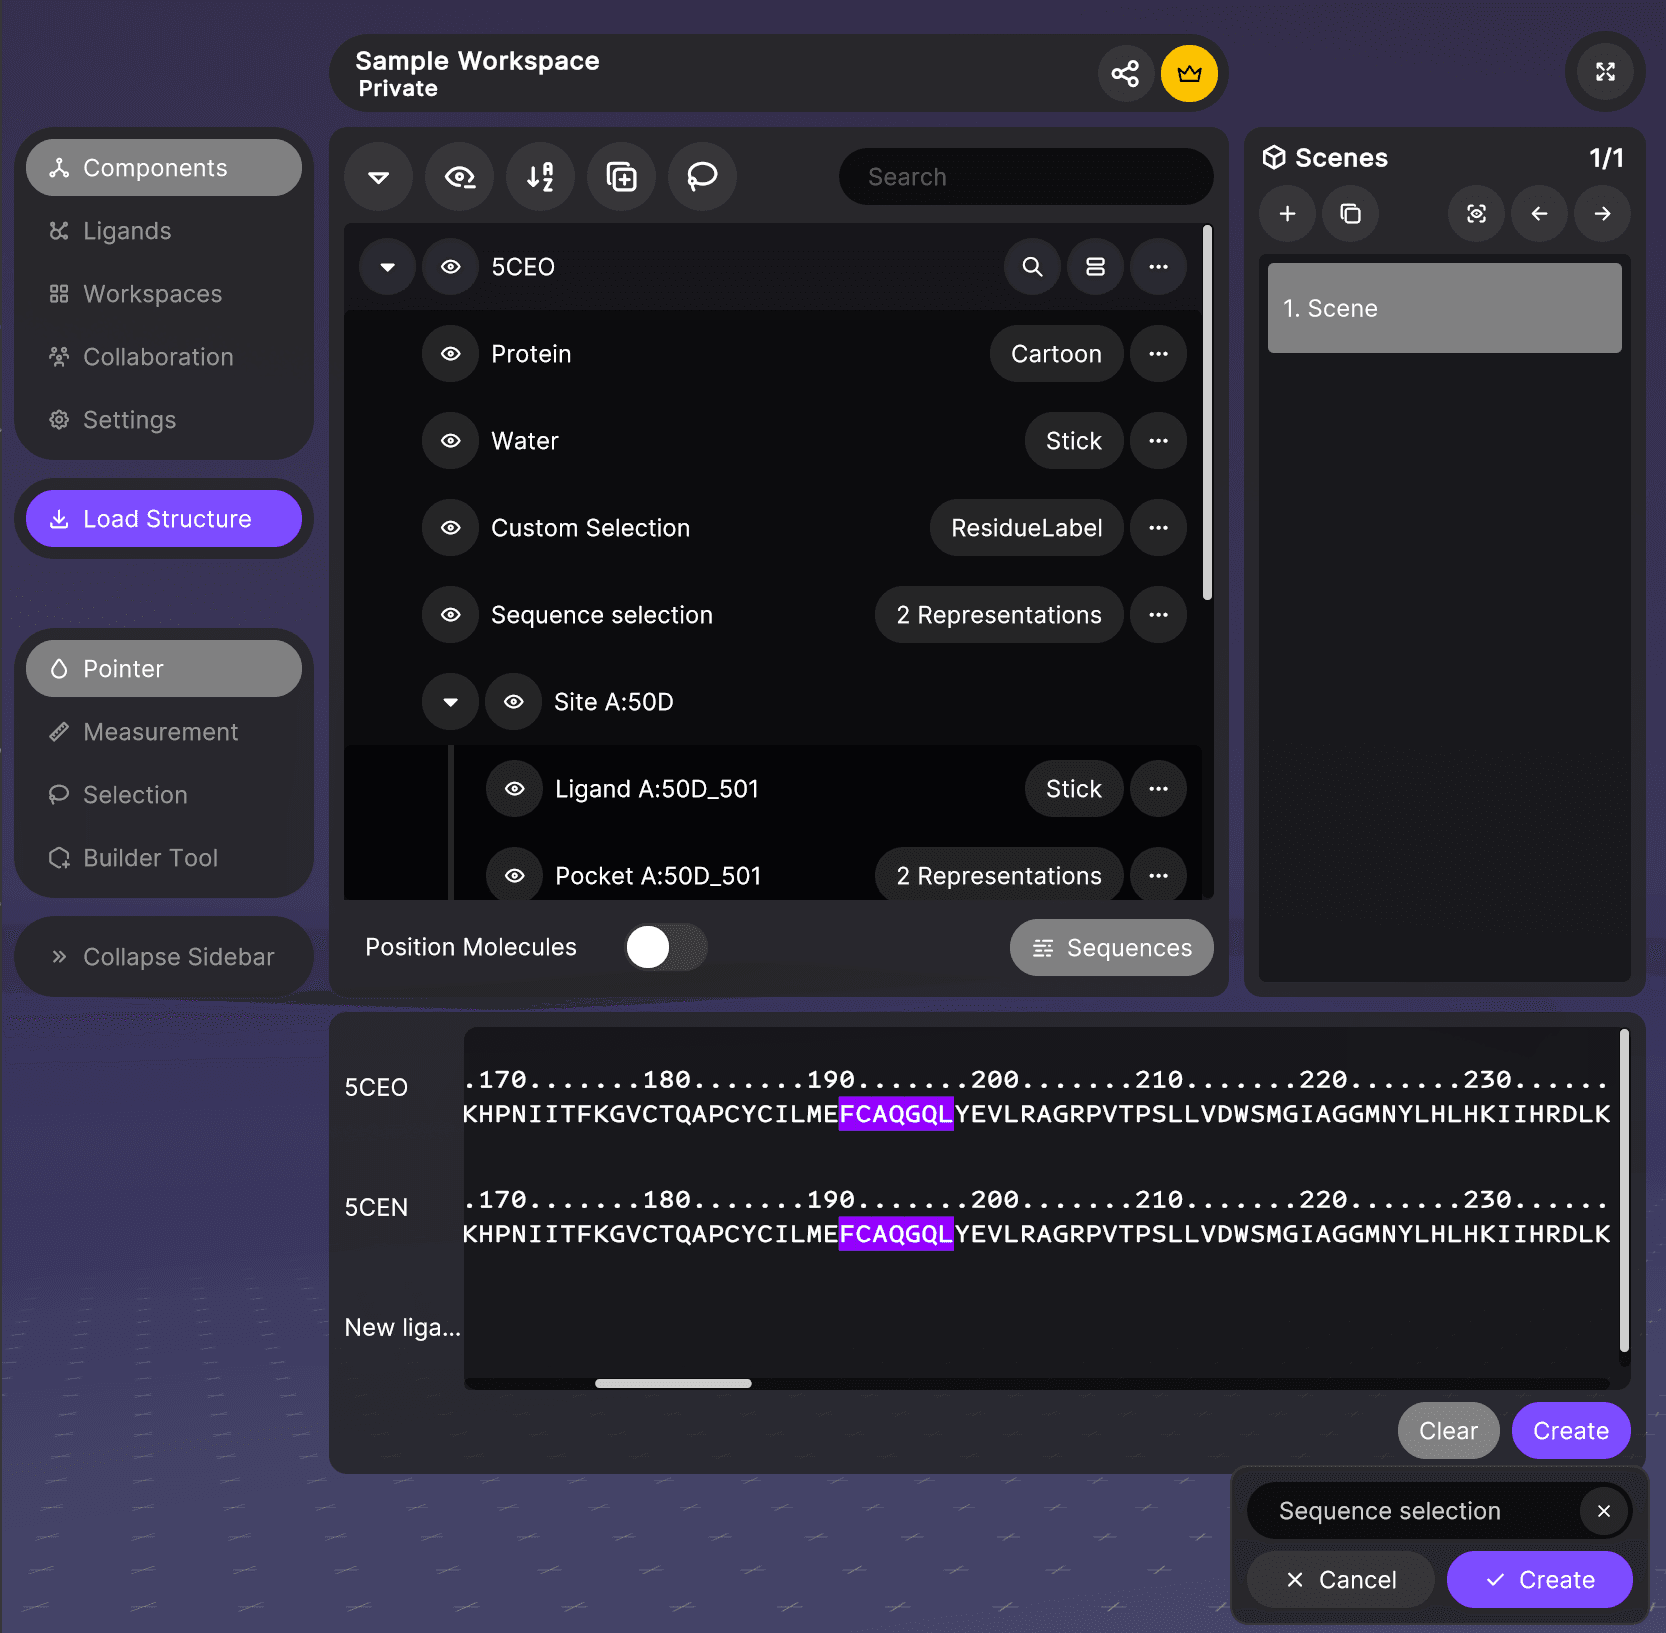Select the Measurement tool menu item

160,732
